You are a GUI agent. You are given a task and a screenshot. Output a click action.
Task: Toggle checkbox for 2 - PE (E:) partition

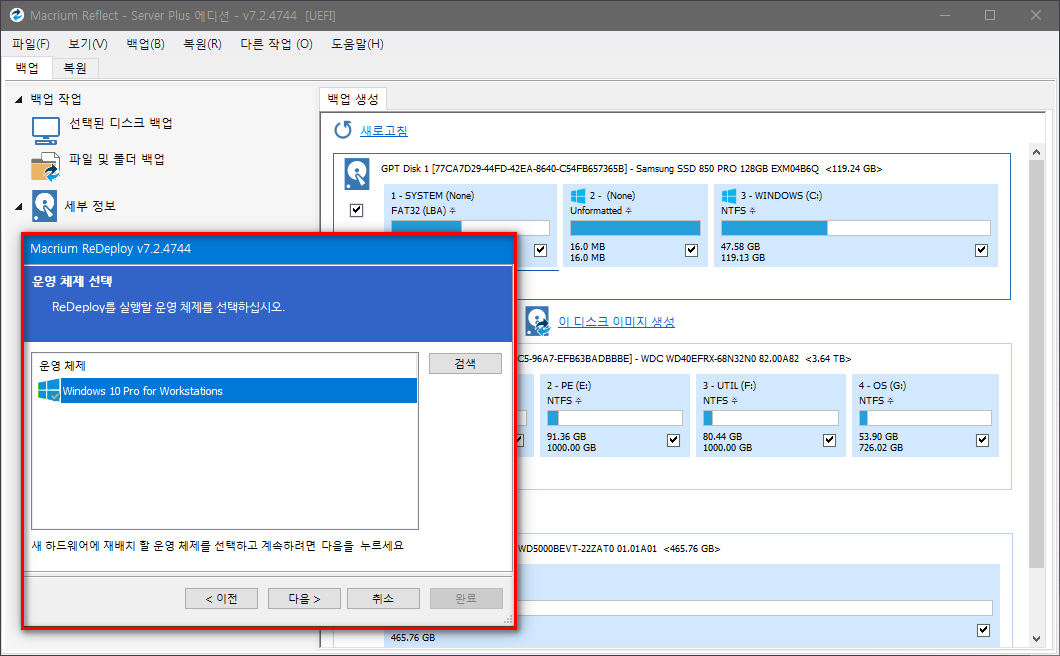tap(673, 440)
